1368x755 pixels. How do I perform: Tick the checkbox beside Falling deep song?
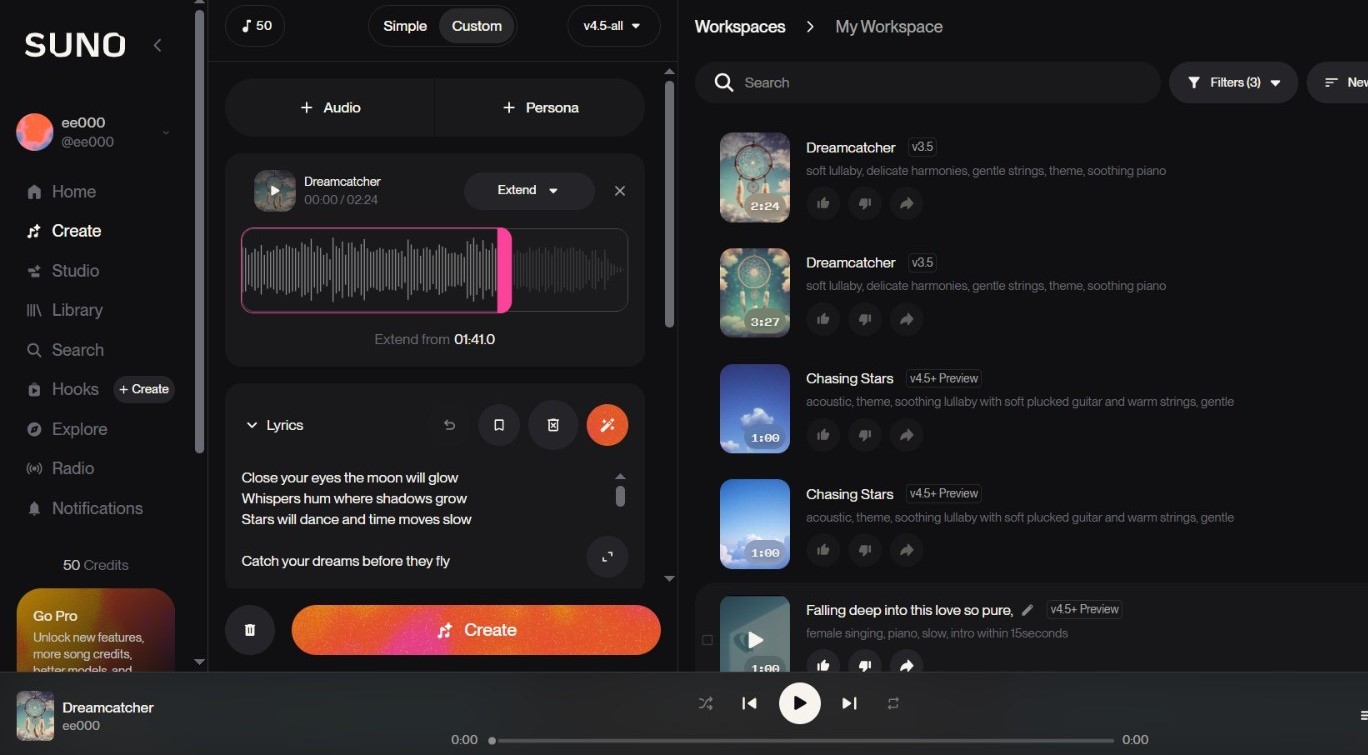click(x=707, y=640)
